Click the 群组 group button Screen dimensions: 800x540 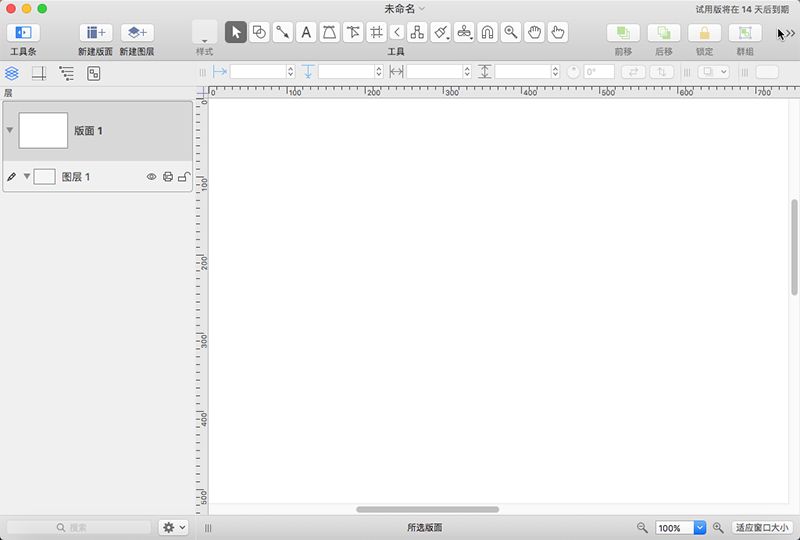[x=745, y=33]
